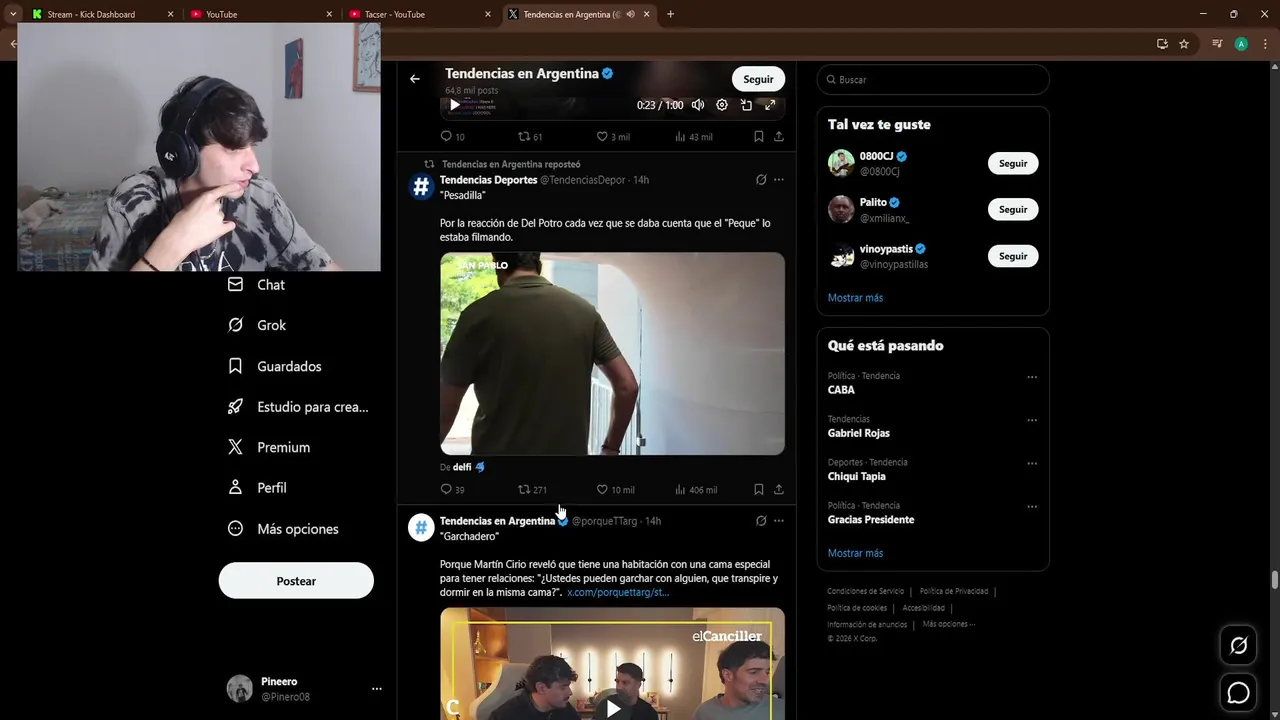Viewport: 1280px width, 720px height.
Task: Click the page vertical scrollbar thumb
Action: click(x=1275, y=580)
